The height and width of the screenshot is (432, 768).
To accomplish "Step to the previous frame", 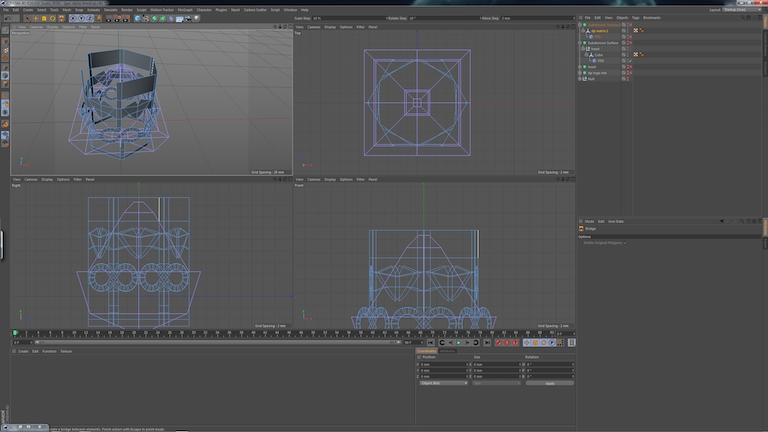I will (x=451, y=343).
